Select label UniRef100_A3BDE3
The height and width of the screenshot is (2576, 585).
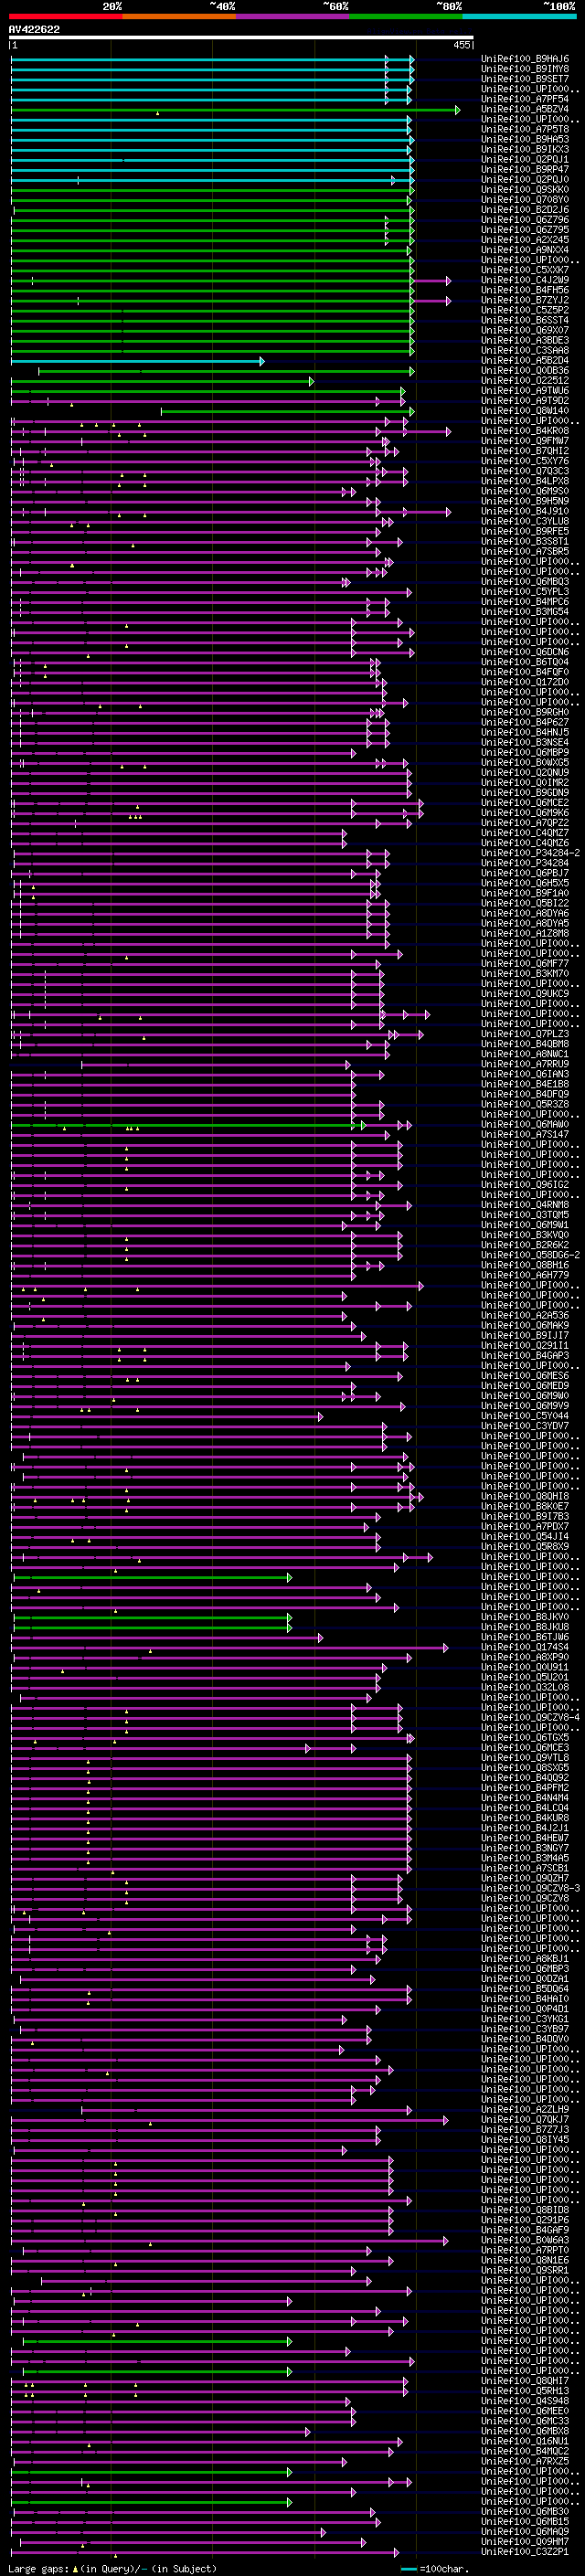pos(524,340)
